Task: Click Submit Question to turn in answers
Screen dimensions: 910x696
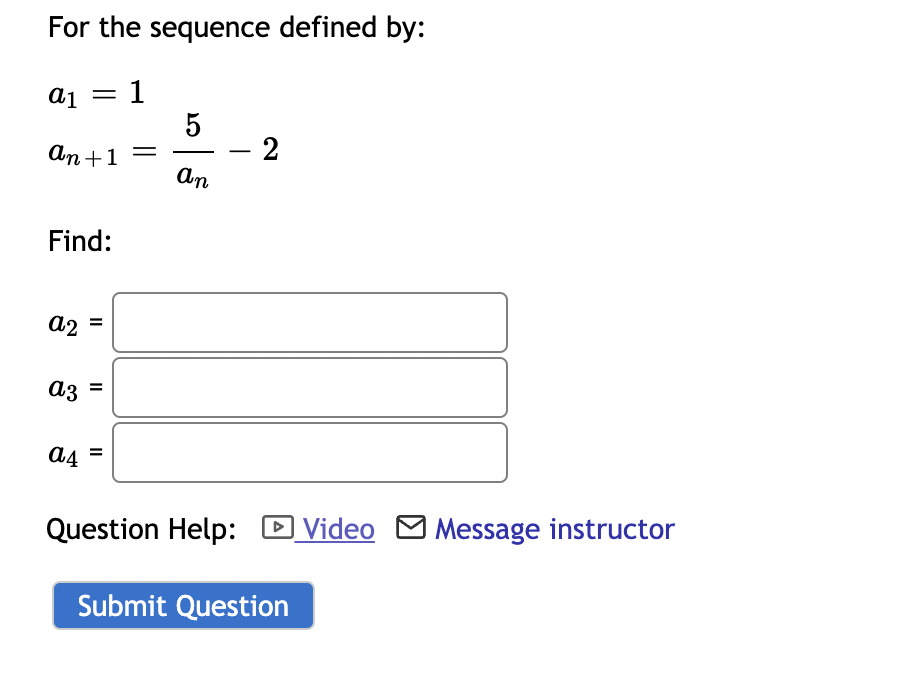Action: 183,605
